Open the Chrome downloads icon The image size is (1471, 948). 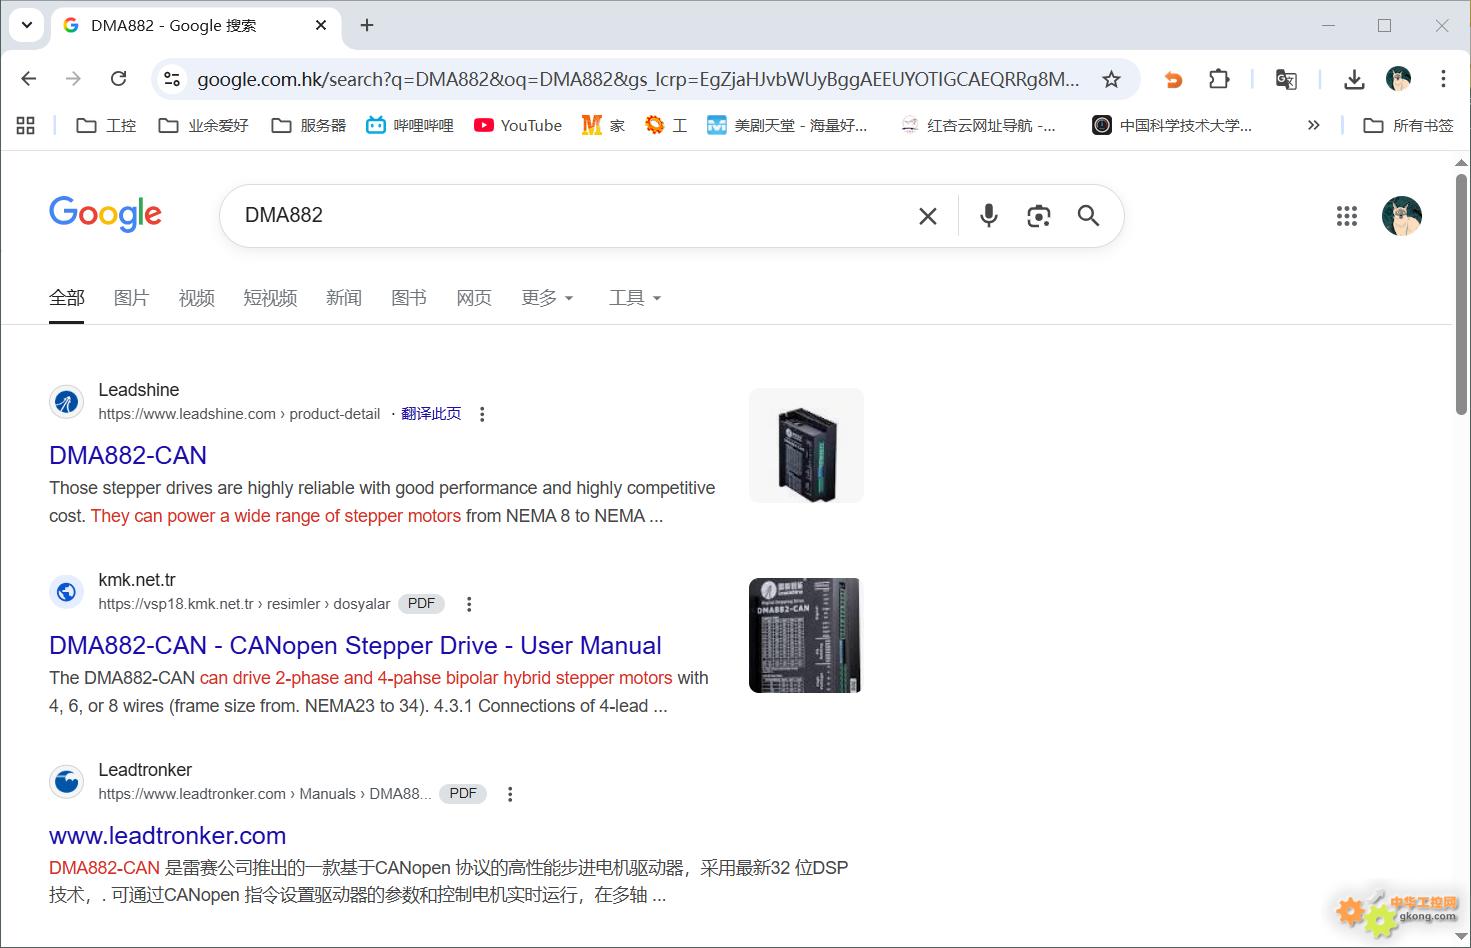pyautogui.click(x=1354, y=79)
